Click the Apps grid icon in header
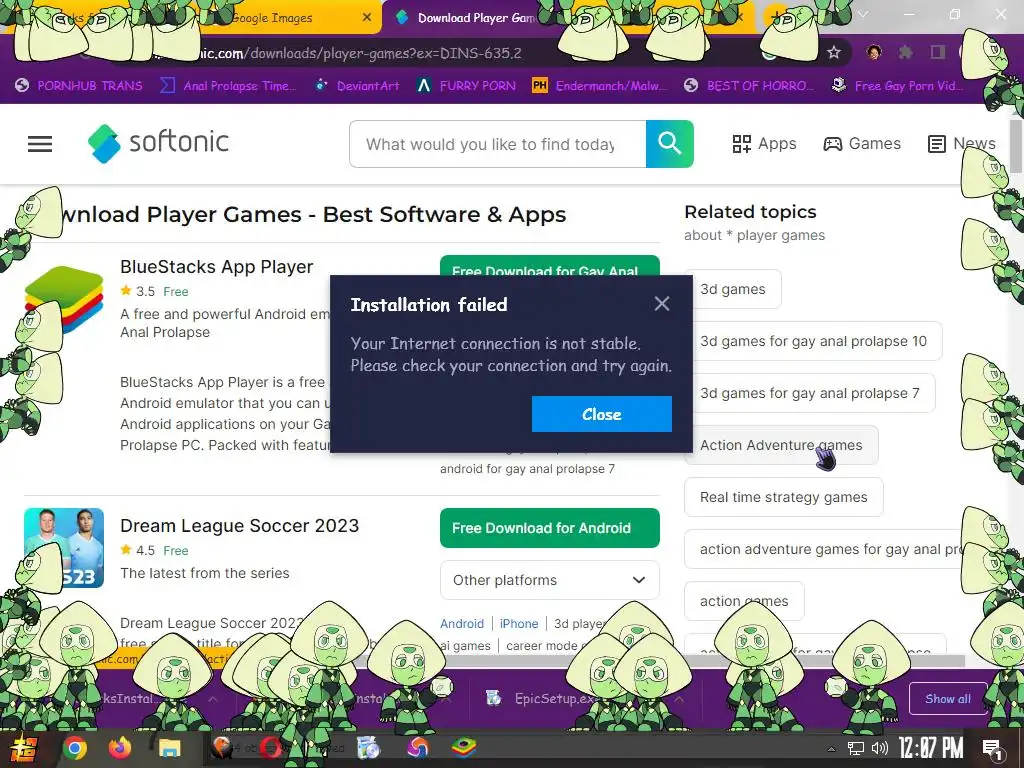The width and height of the screenshot is (1024, 768). (741, 144)
